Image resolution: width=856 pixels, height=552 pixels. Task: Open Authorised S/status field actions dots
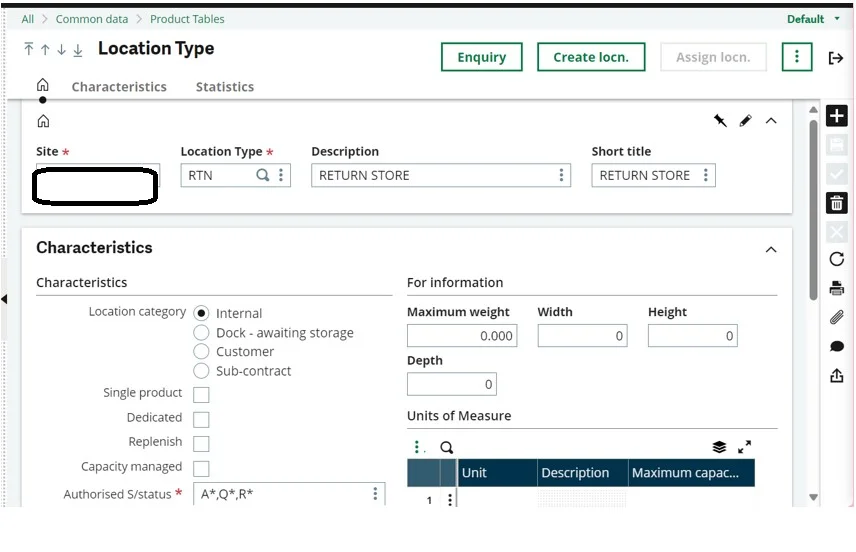point(375,494)
